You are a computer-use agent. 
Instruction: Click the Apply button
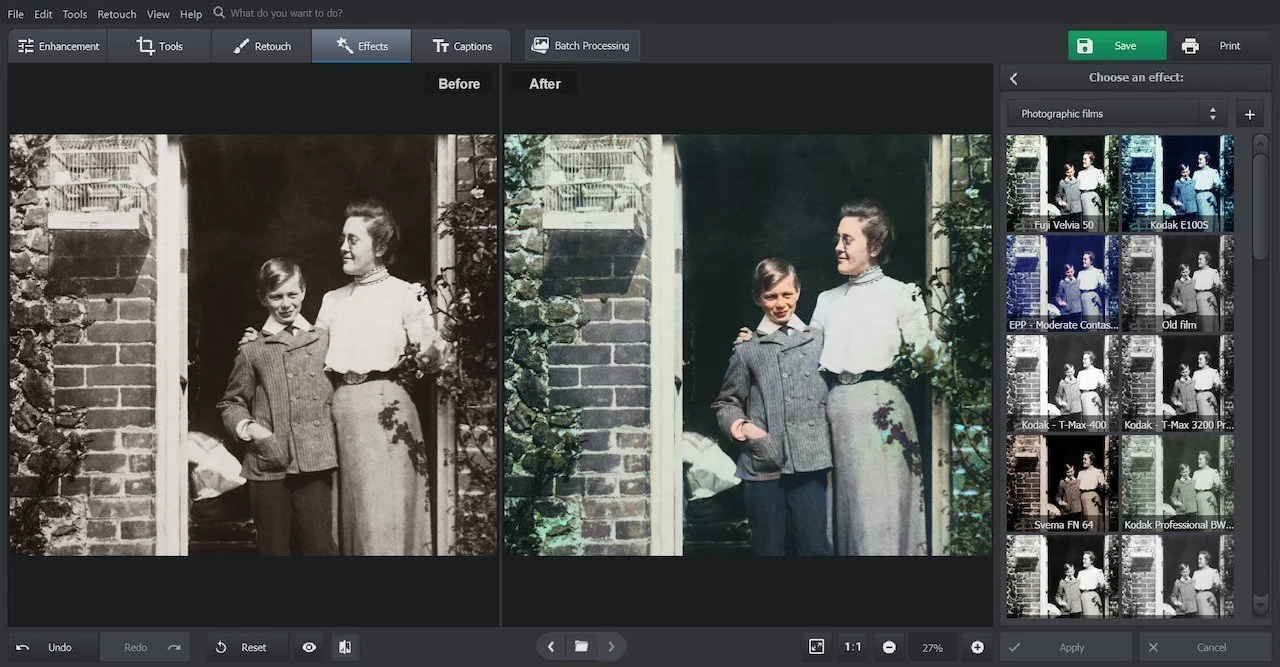[1066, 647]
